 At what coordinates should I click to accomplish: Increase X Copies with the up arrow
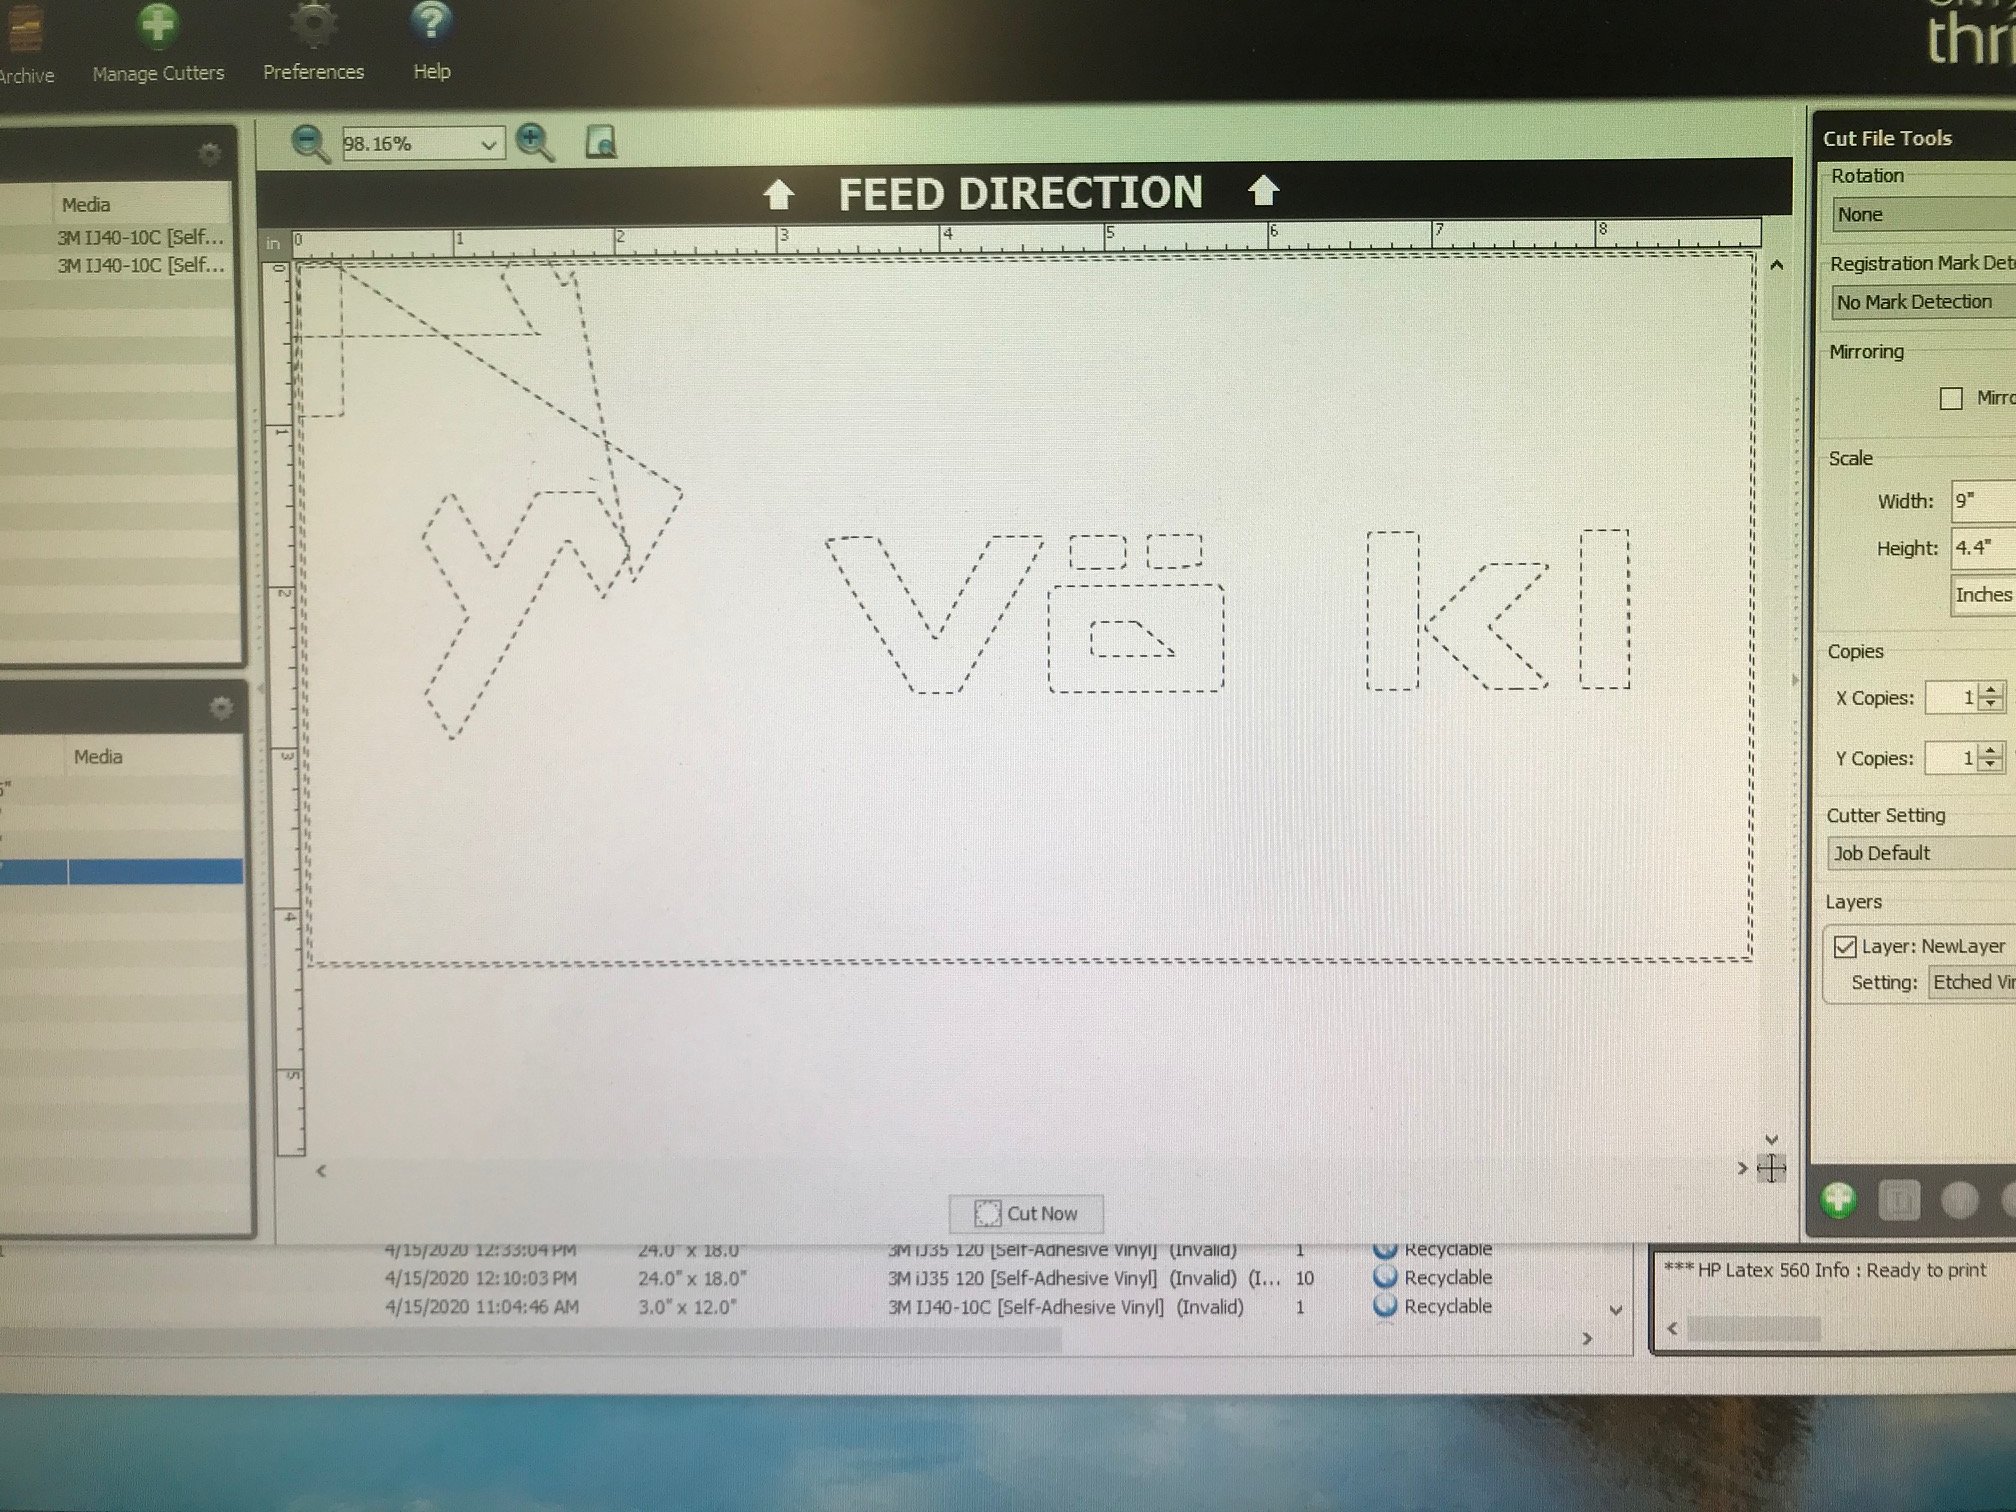click(x=1991, y=690)
